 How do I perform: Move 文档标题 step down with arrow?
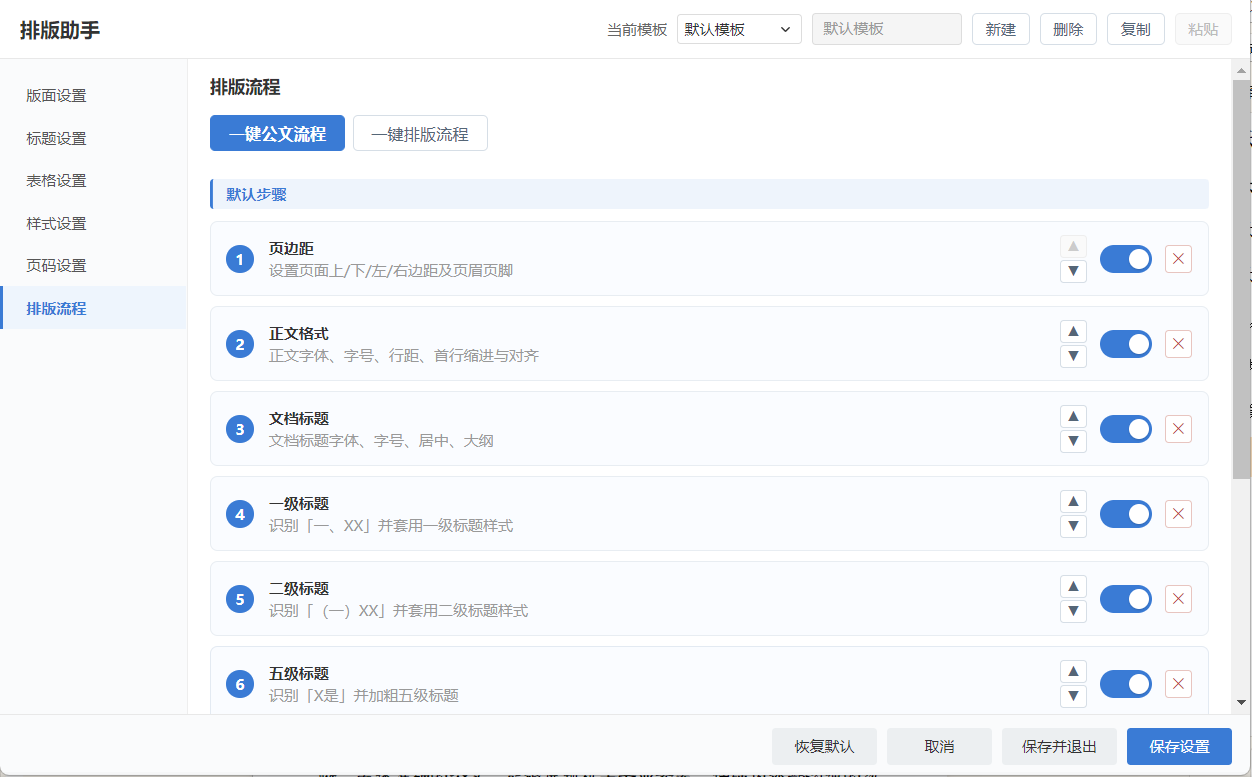[1073, 441]
